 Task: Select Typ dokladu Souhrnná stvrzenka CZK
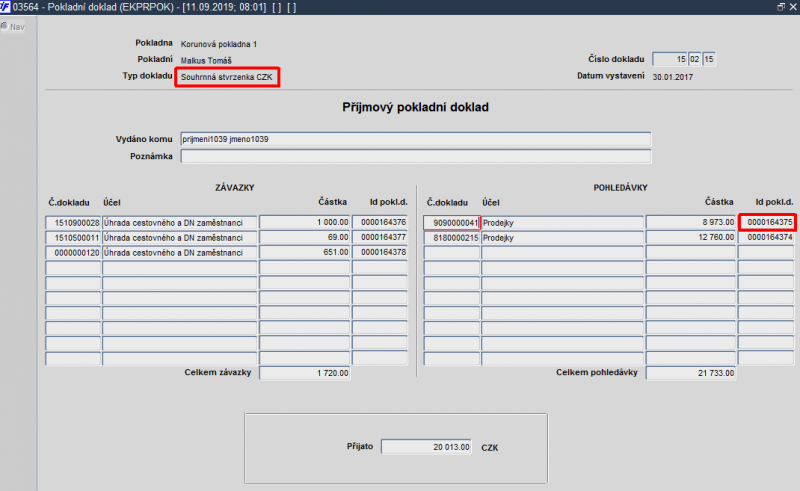[x=227, y=77]
